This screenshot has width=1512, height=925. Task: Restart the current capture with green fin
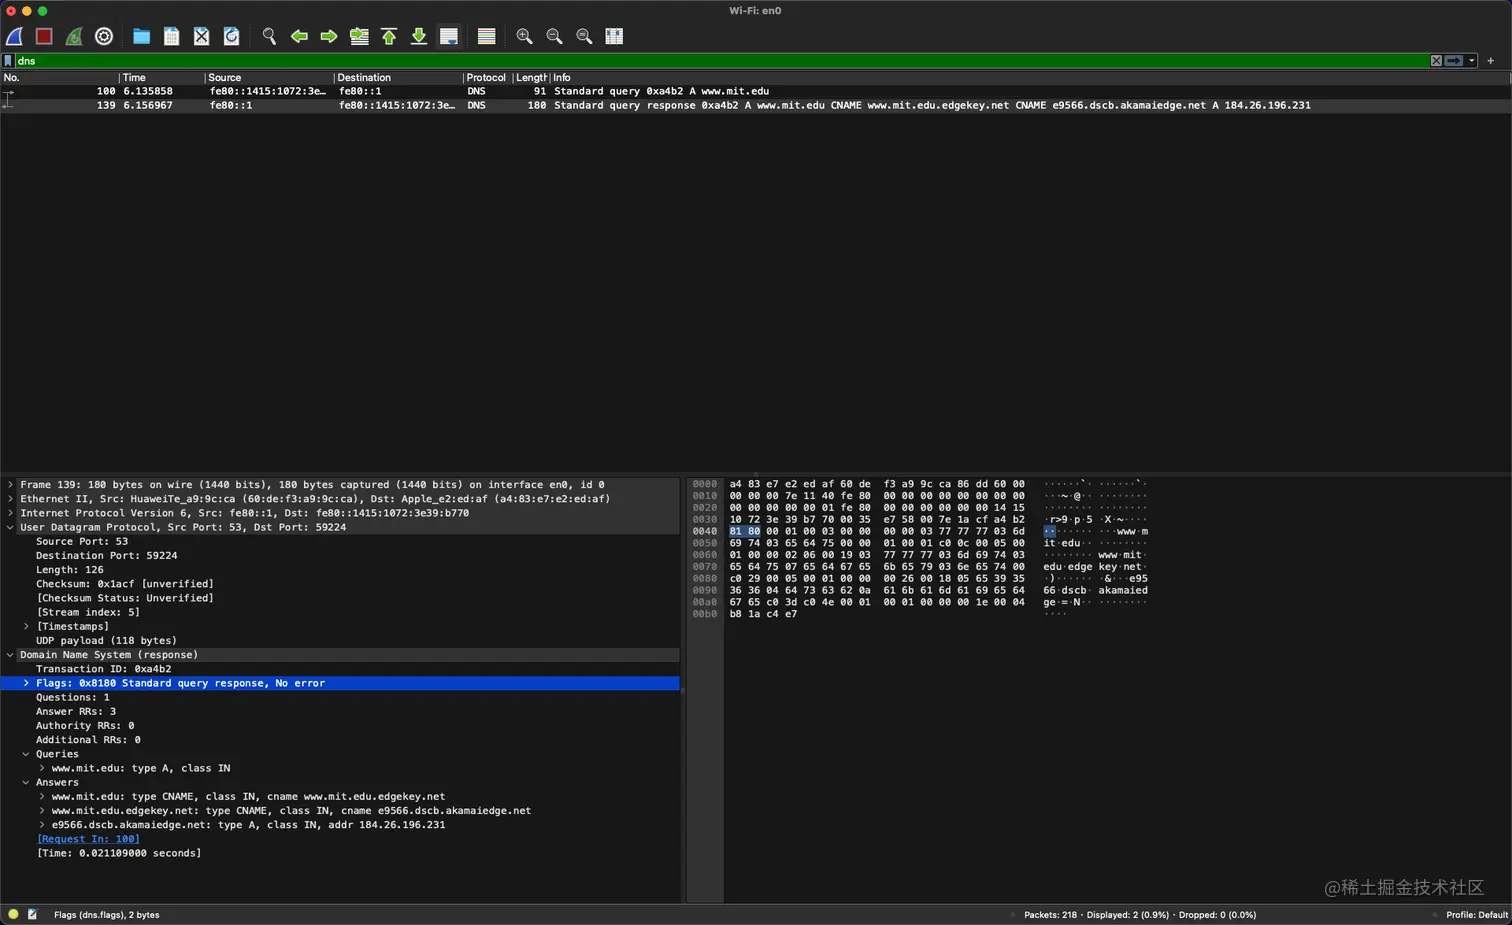point(74,37)
